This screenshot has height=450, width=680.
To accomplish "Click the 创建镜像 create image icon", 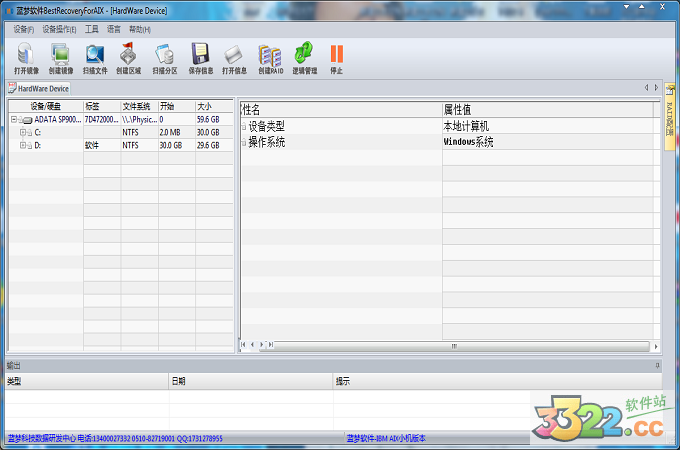I will pos(61,59).
